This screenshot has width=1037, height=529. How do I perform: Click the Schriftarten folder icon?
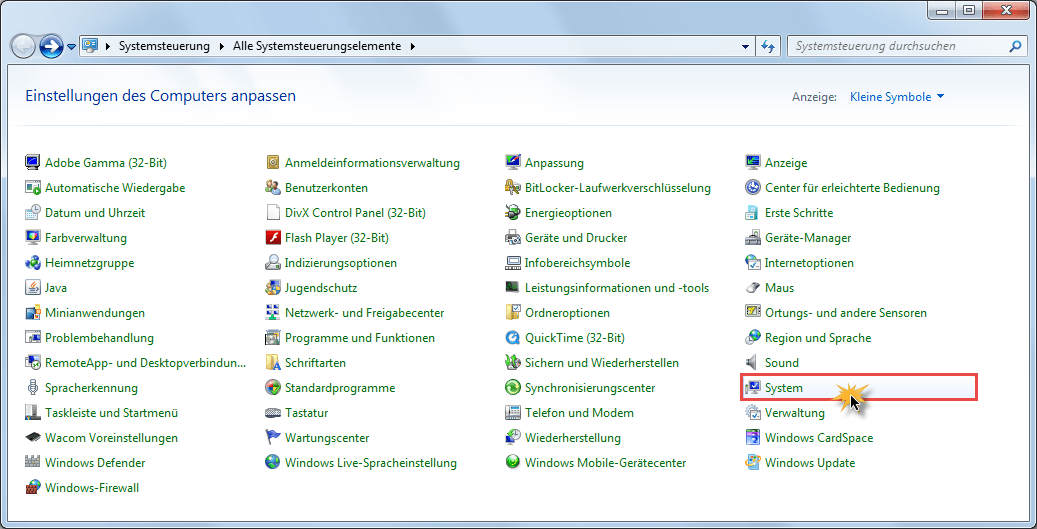click(273, 363)
